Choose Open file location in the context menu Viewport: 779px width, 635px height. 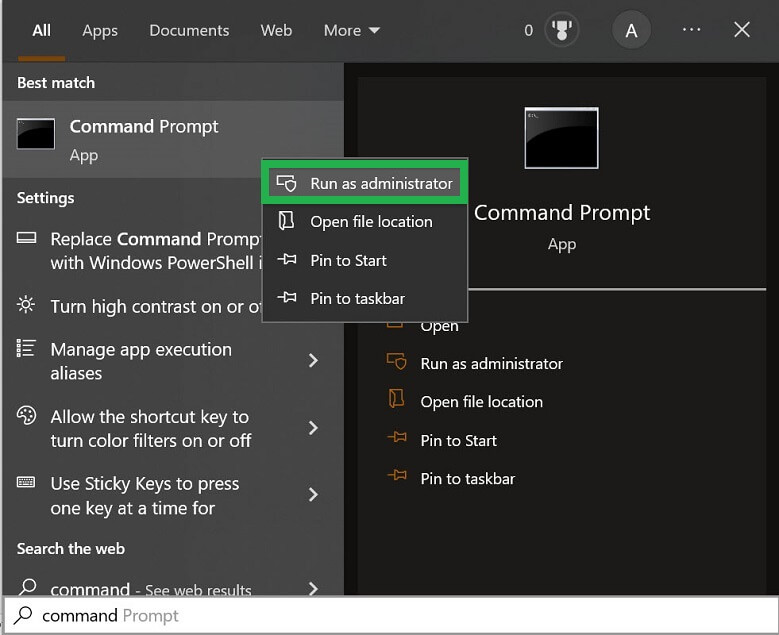[x=365, y=222]
